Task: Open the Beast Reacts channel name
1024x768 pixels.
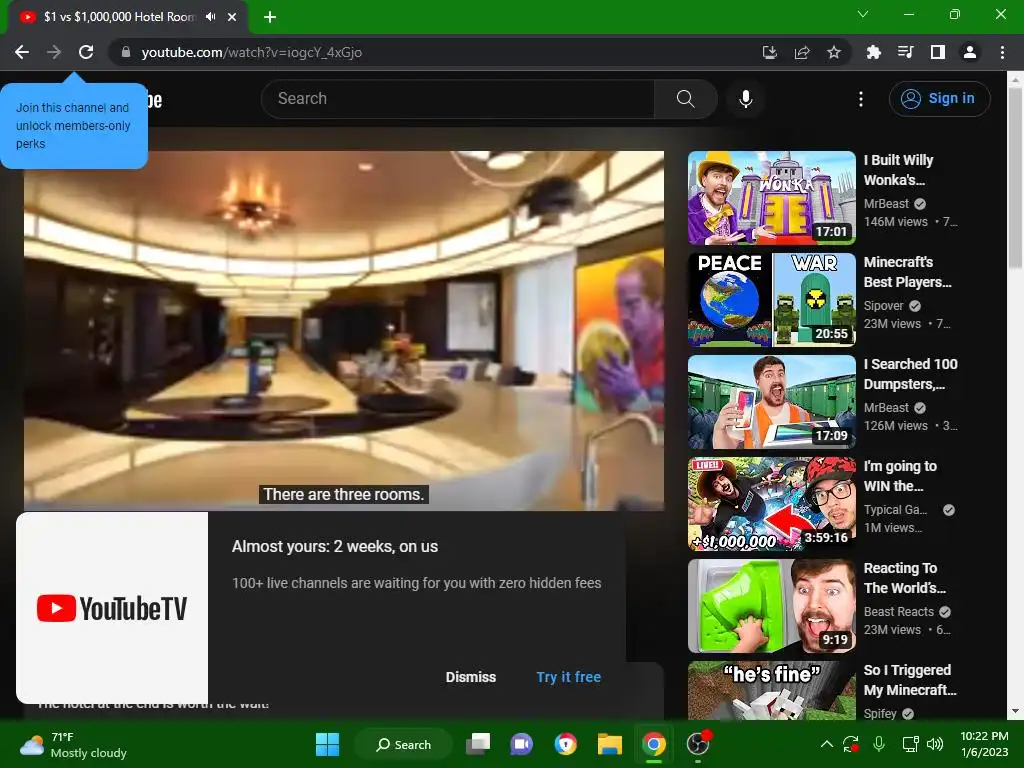Action: pos(899,611)
